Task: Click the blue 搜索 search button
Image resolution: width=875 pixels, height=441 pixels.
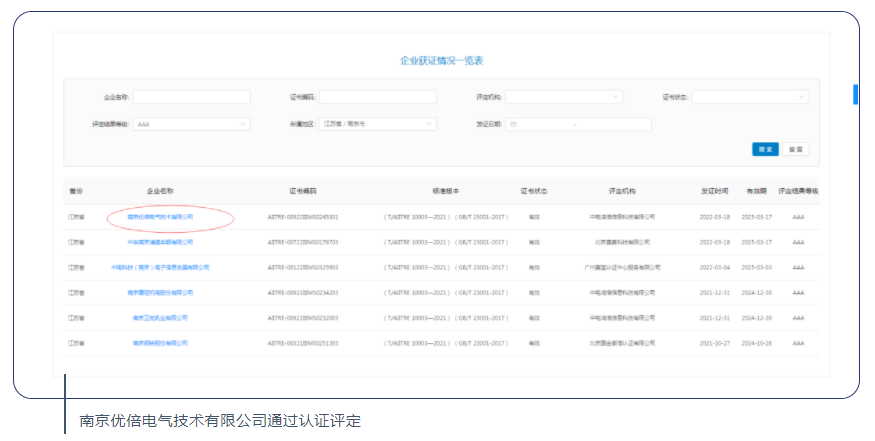Action: point(765,149)
